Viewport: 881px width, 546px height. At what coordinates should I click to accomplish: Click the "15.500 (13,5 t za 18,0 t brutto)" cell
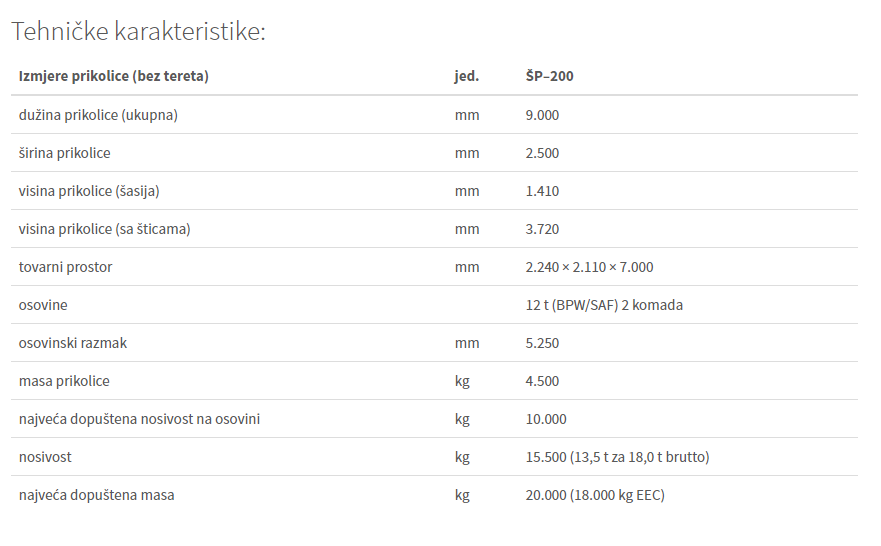[617, 457]
